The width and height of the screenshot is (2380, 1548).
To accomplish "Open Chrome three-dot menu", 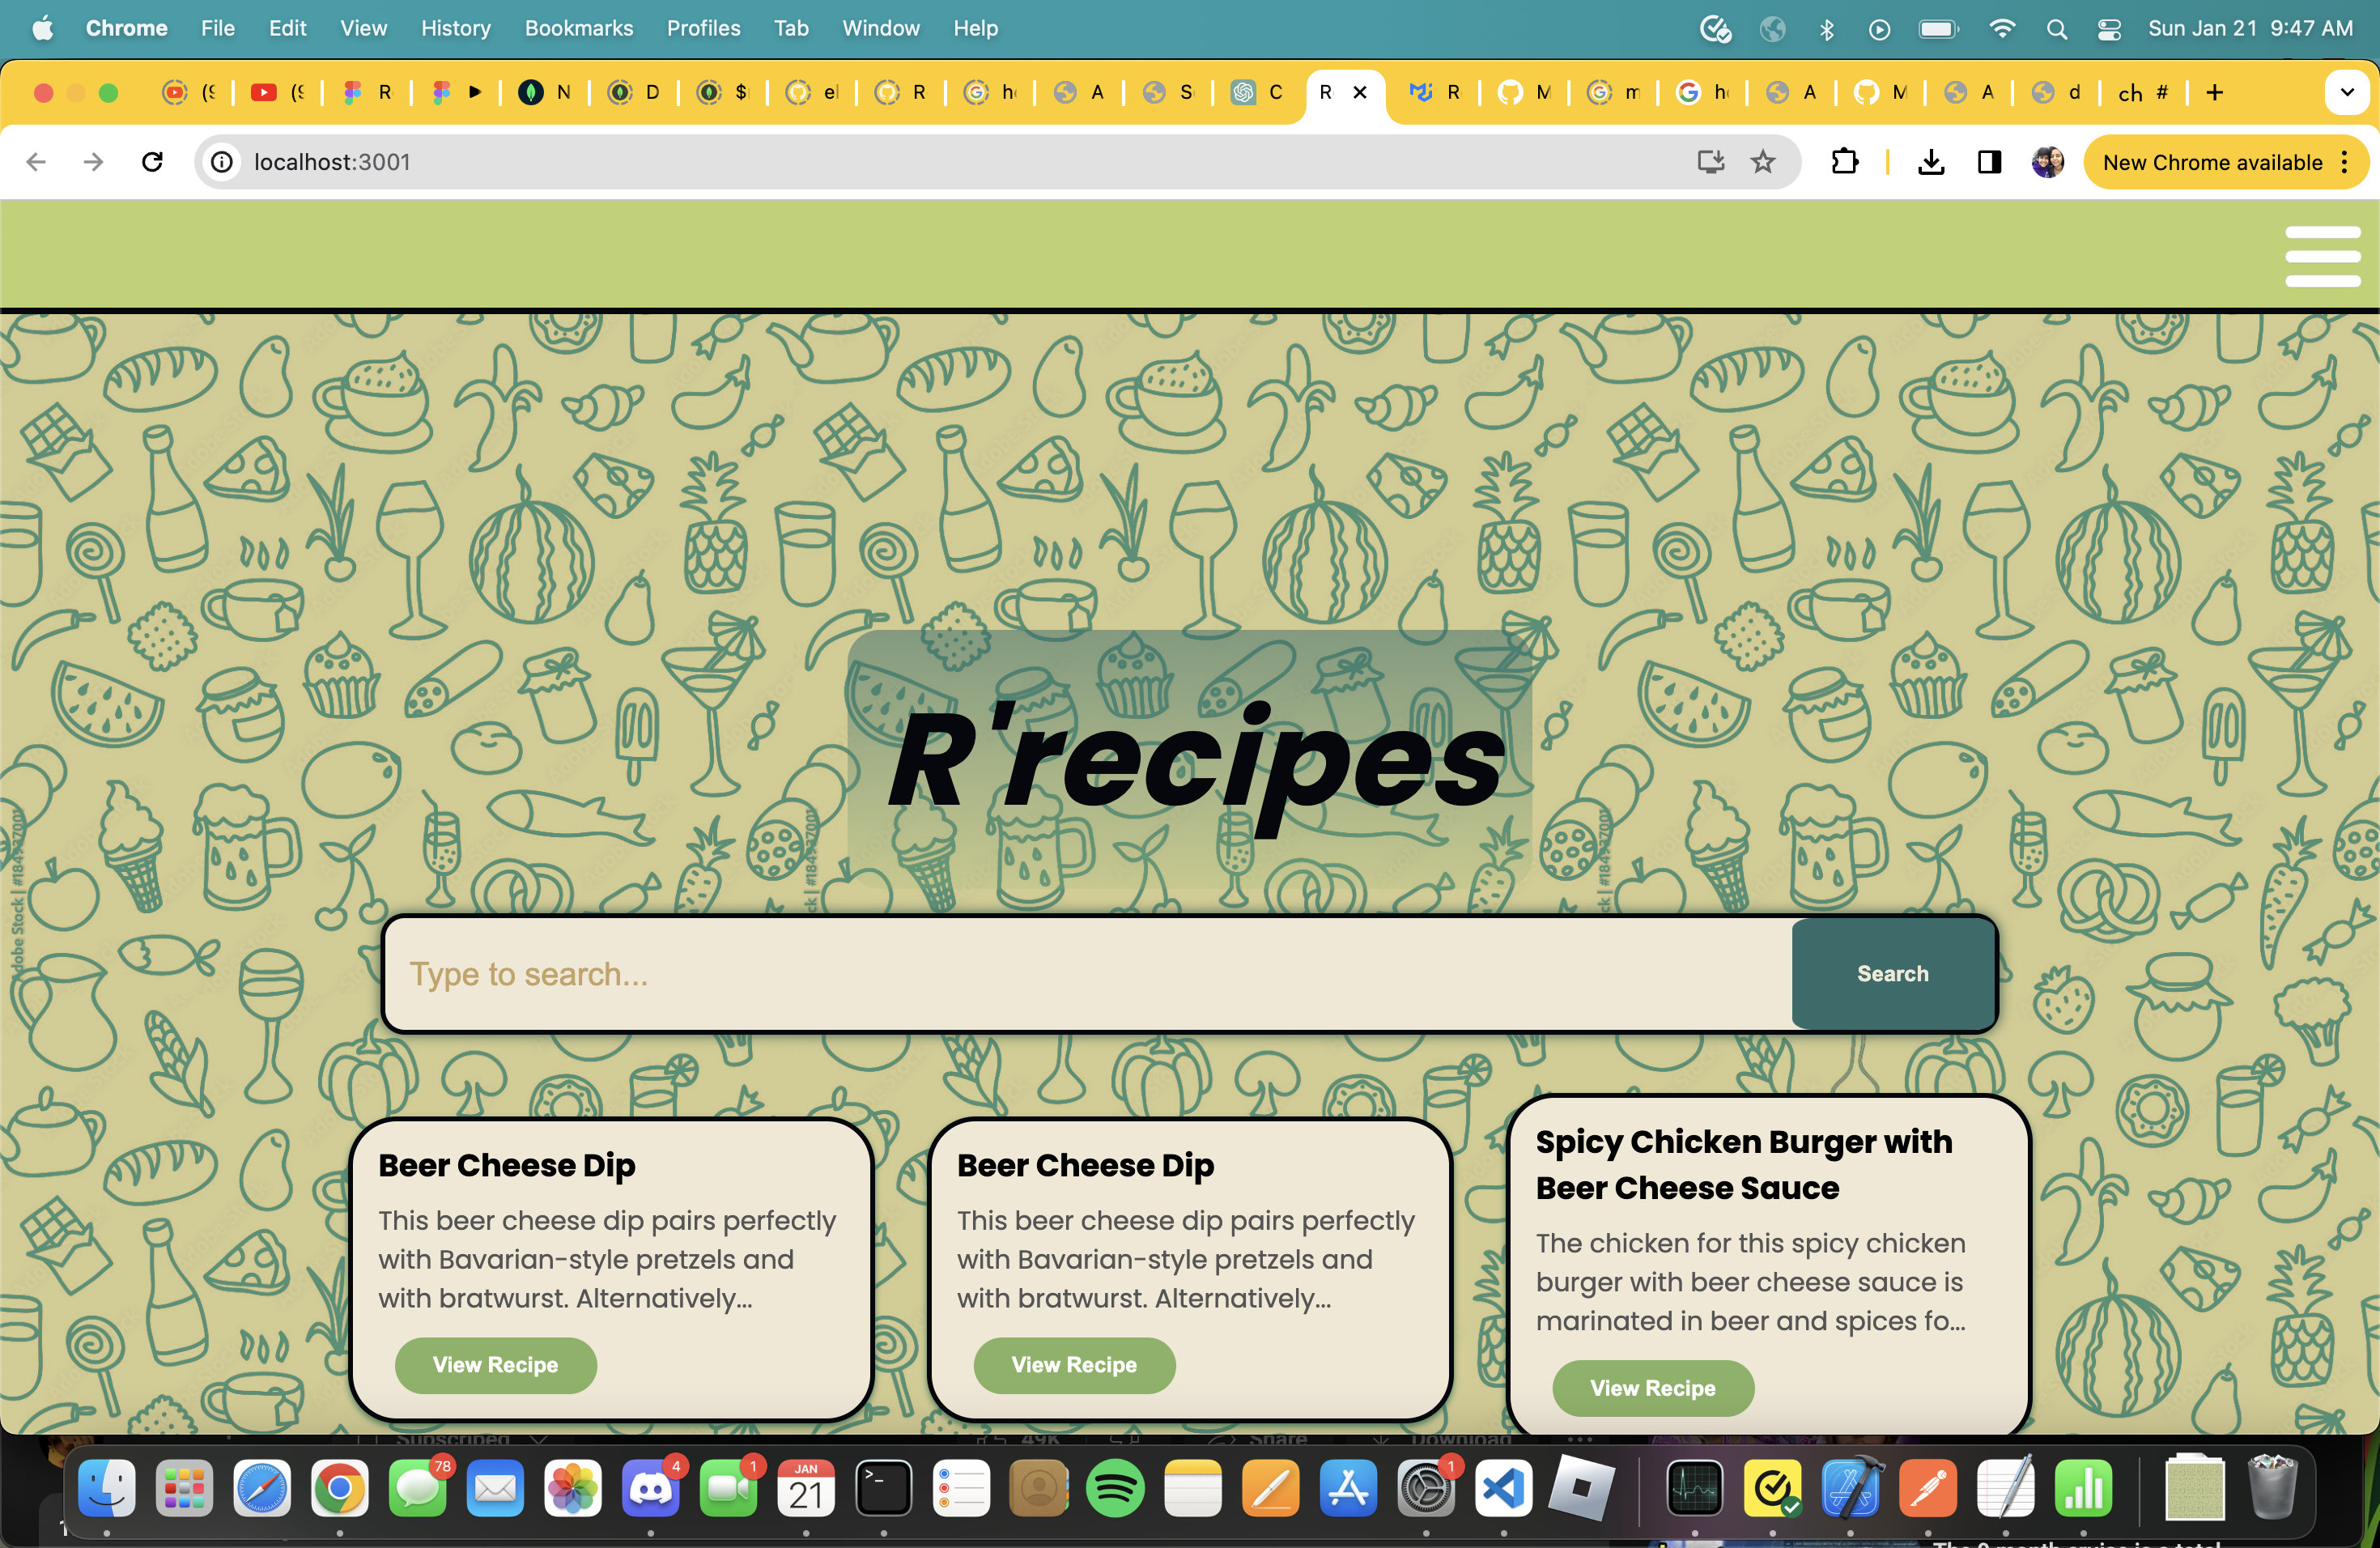I will click(2345, 162).
